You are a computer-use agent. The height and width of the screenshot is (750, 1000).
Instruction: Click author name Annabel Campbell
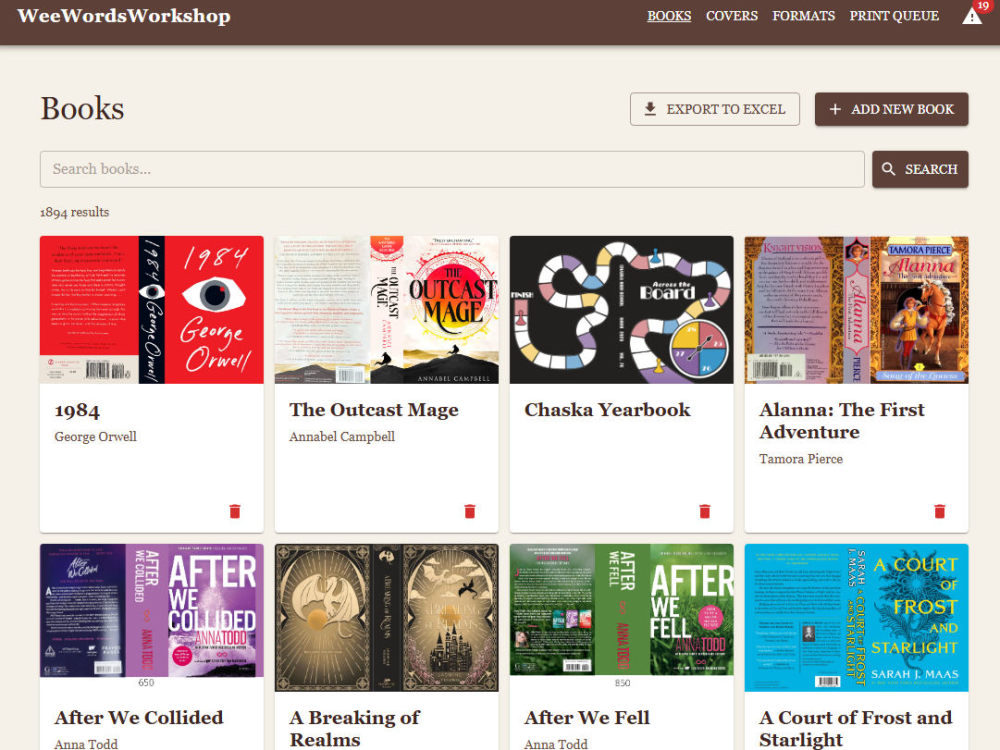point(342,437)
